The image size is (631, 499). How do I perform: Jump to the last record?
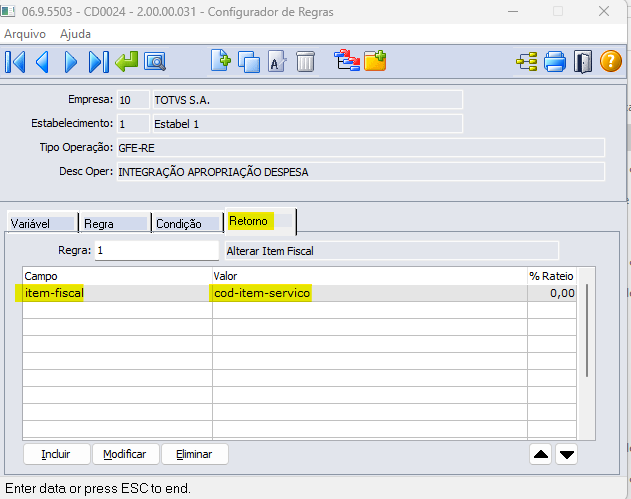tap(98, 62)
